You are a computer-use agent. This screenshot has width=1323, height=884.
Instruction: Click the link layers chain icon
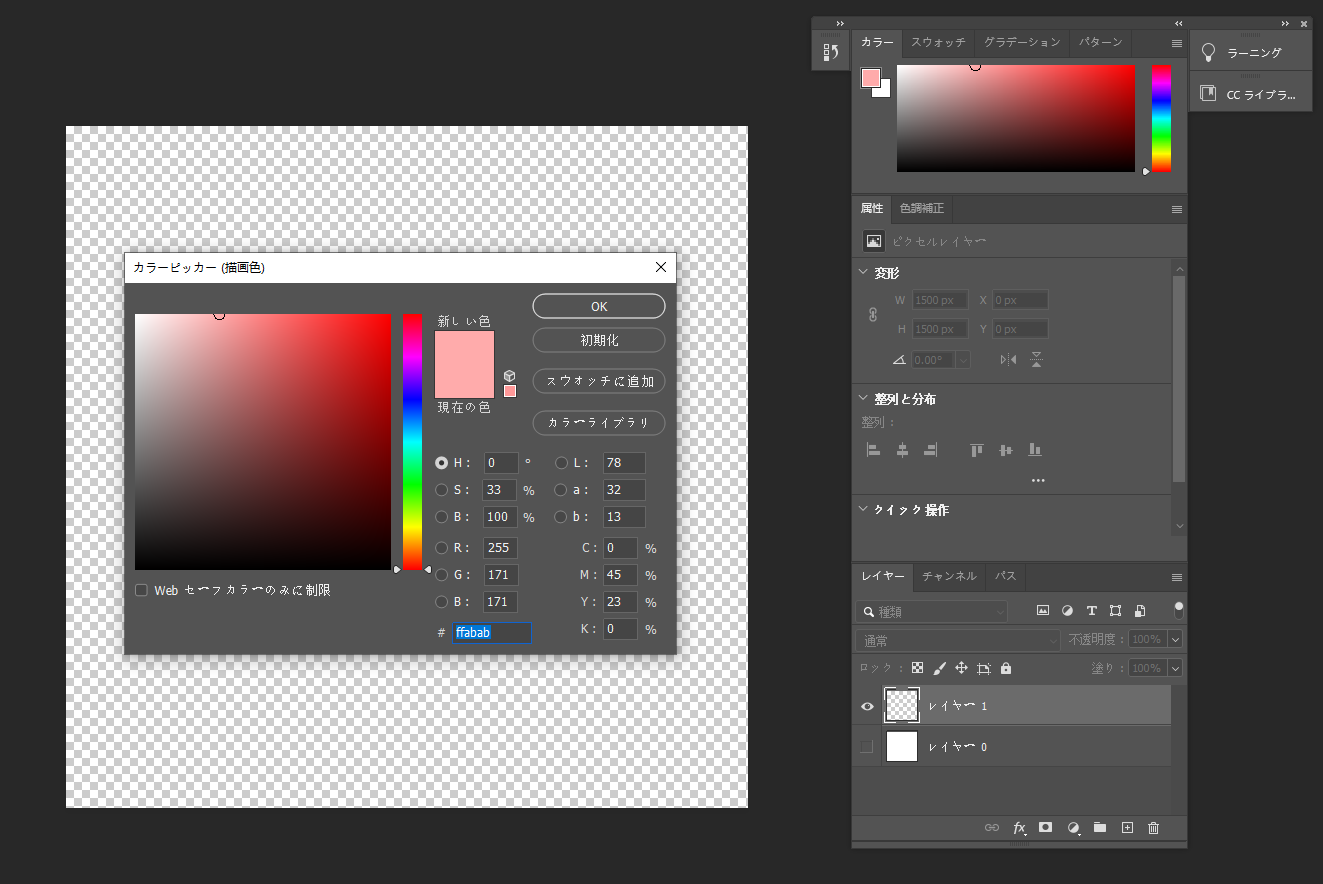pyautogui.click(x=992, y=828)
